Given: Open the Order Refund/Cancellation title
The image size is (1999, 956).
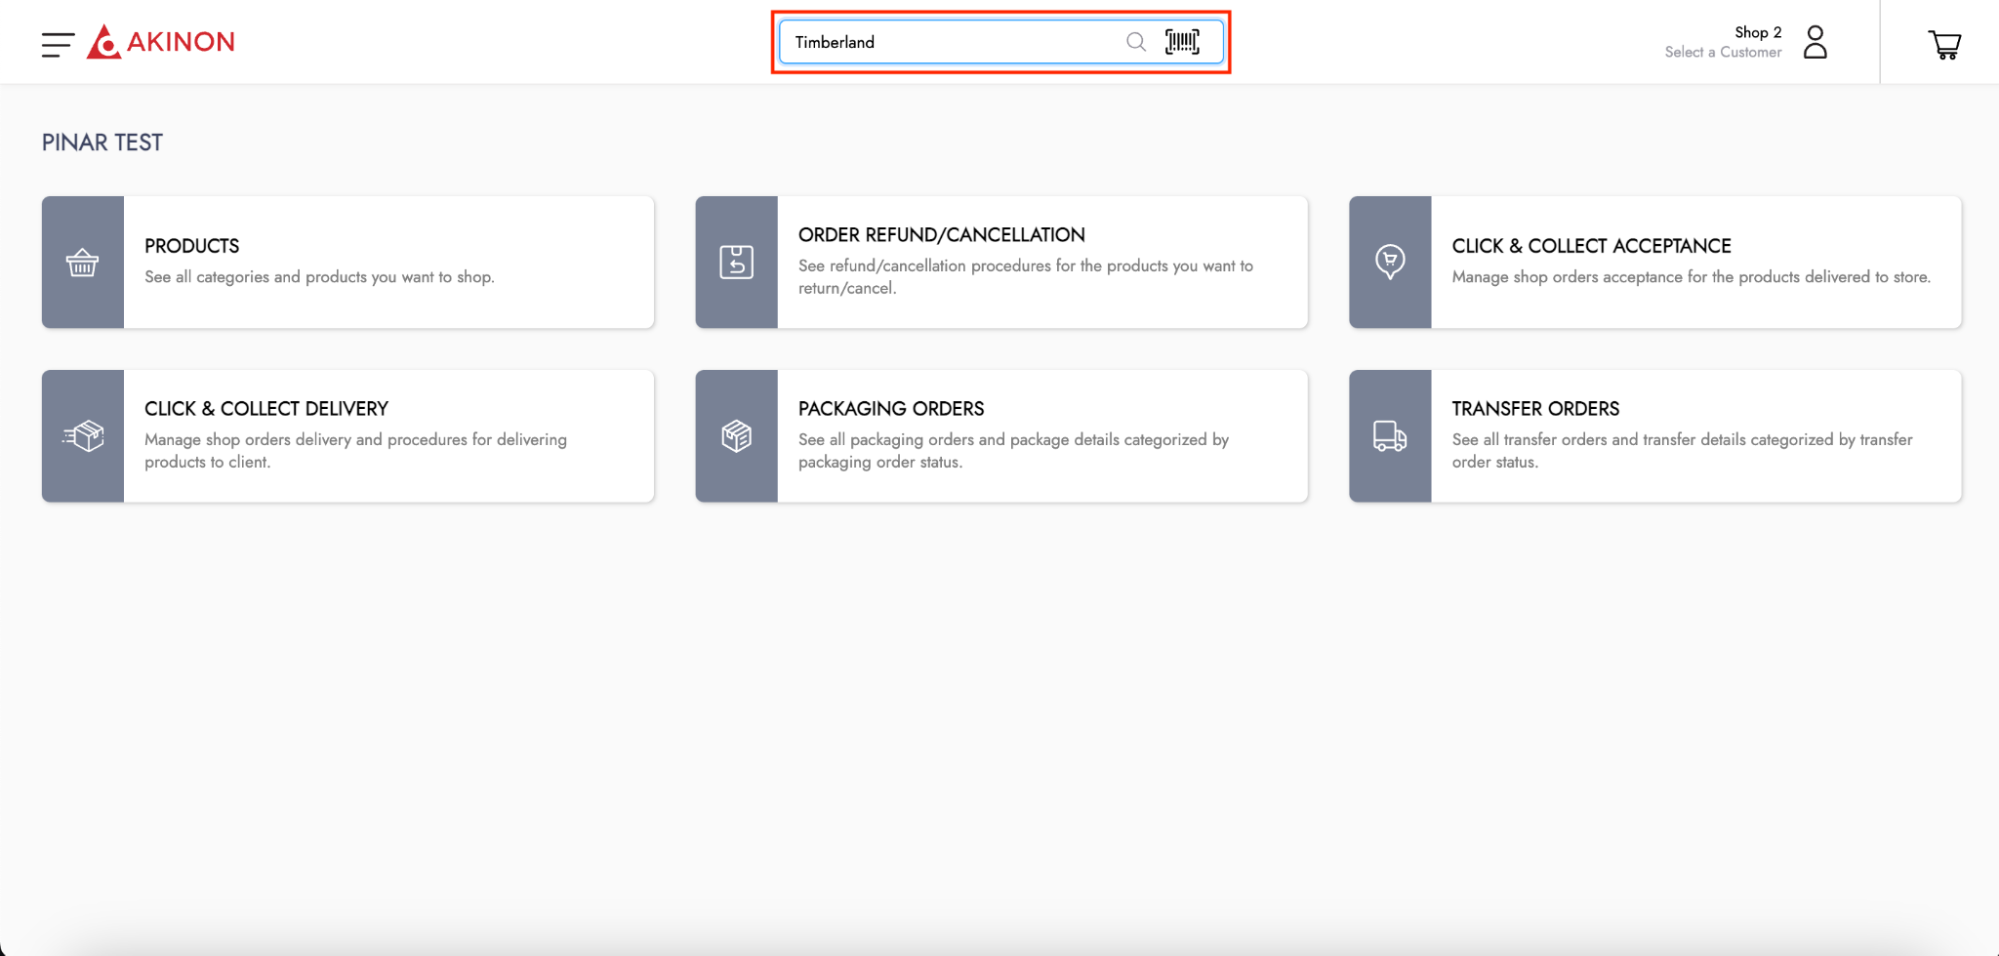Looking at the screenshot, I should (941, 235).
